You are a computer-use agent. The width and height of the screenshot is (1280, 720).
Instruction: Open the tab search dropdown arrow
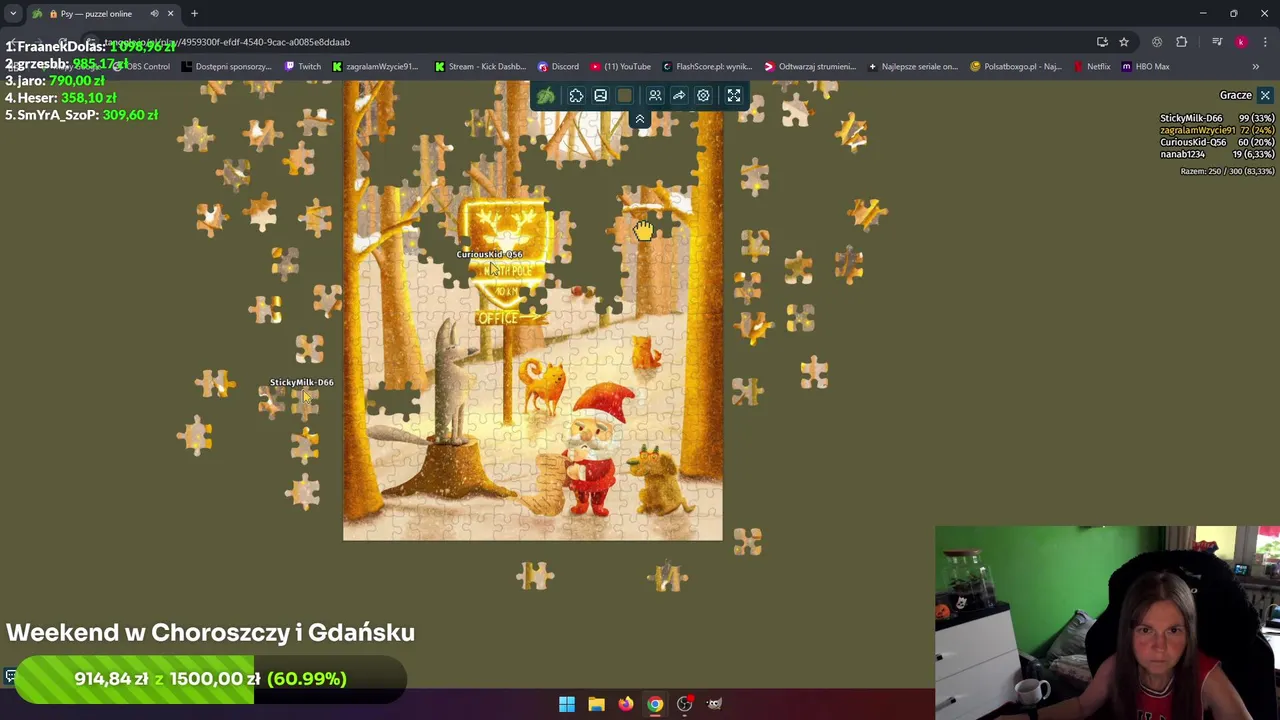[13, 14]
